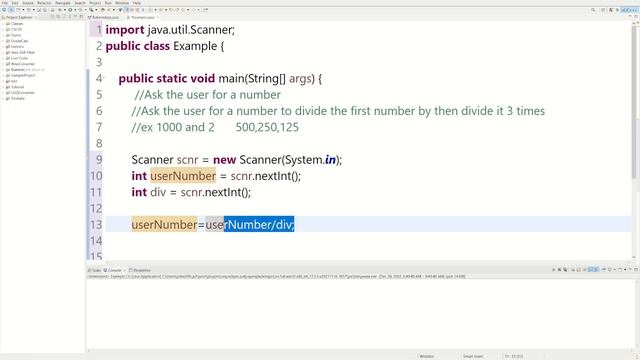Image resolution: width=640 pixels, height=360 pixels.
Task: Click '500,250,125' in line 7 comment
Action: pos(267,127)
